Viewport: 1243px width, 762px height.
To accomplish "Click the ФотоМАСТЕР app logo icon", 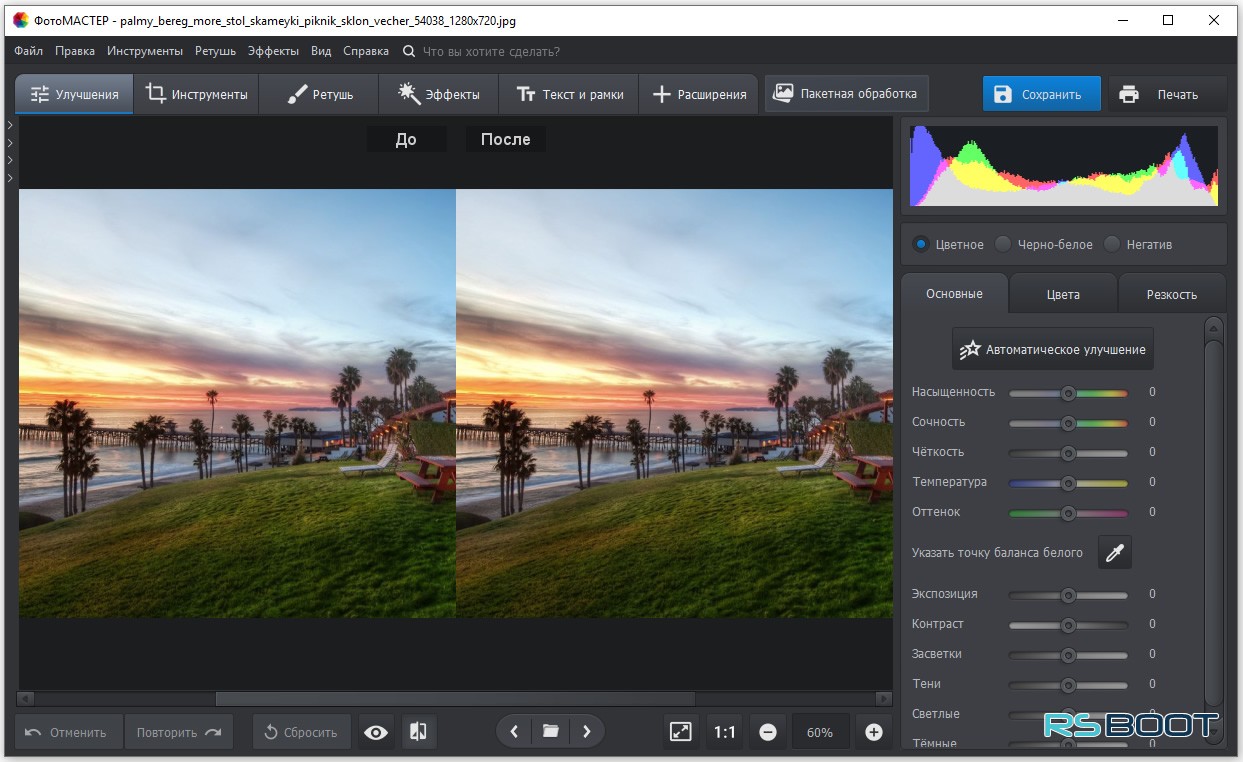I will coord(20,20).
